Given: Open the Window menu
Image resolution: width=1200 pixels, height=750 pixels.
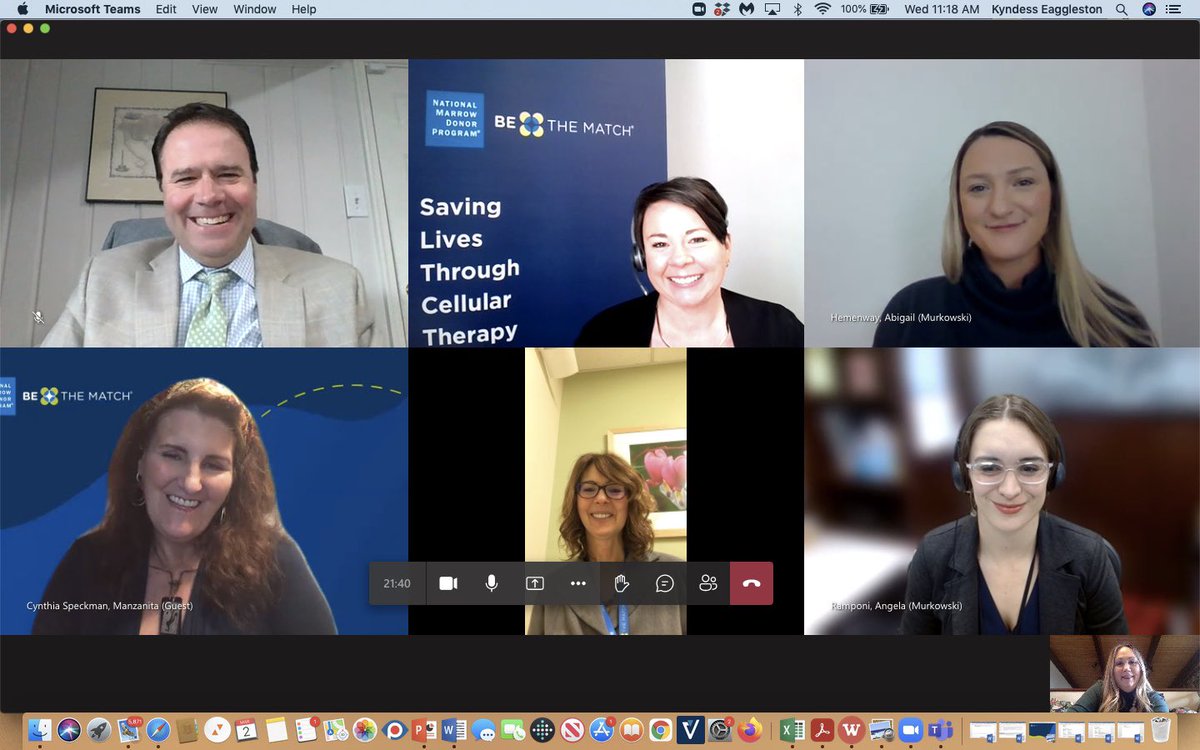Looking at the screenshot, I should 255,9.
